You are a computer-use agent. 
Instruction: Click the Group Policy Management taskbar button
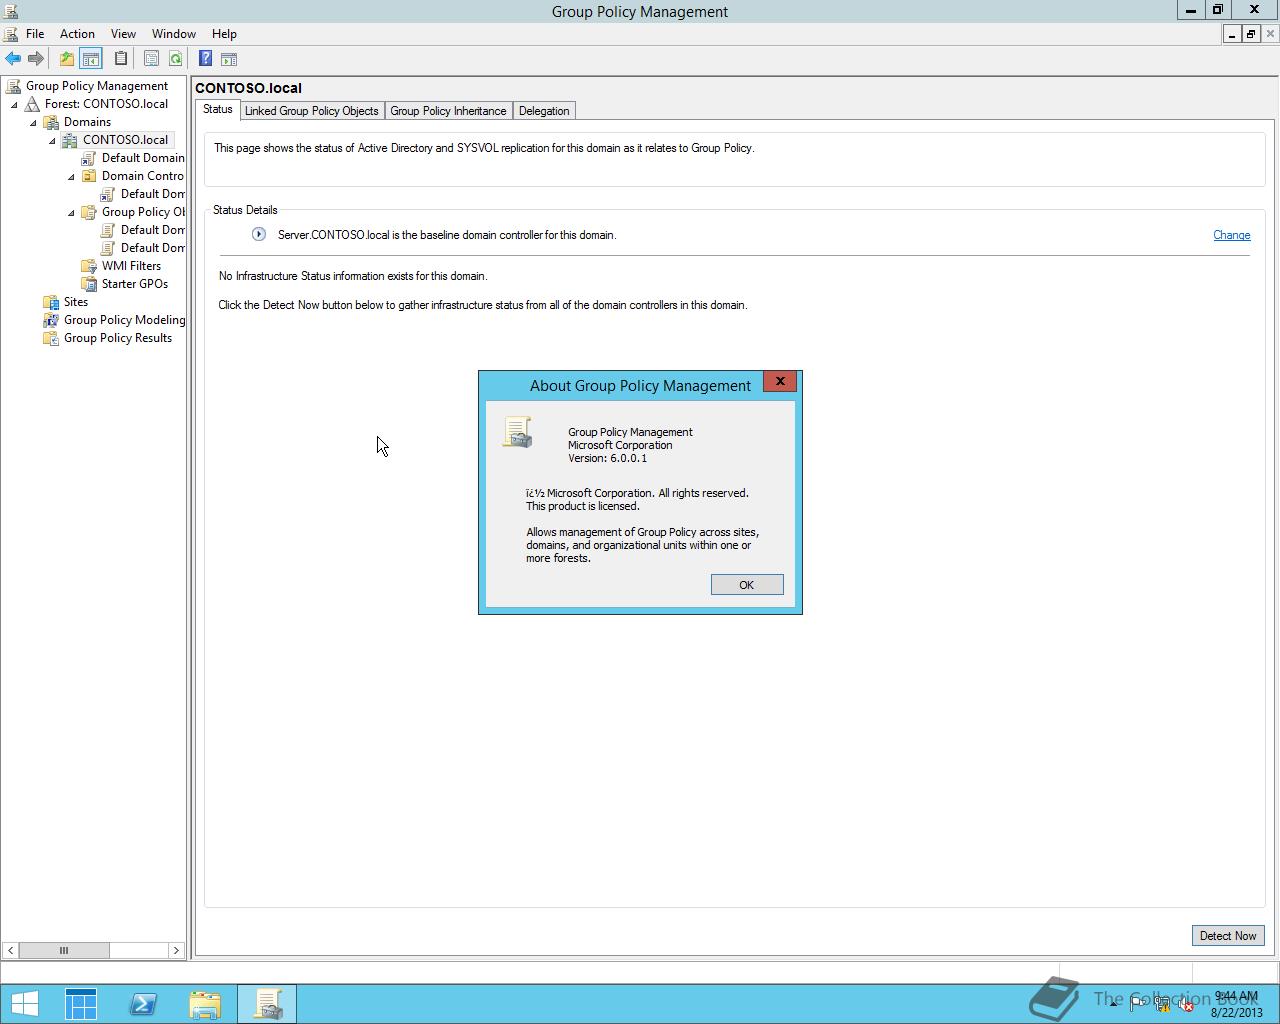point(267,1004)
